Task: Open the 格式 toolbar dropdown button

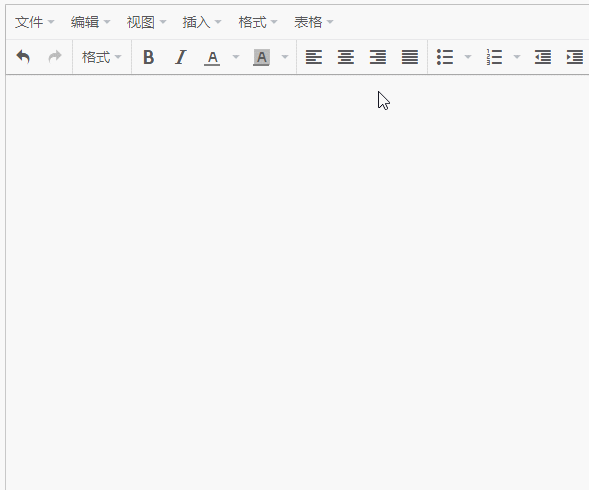Action: 101,57
